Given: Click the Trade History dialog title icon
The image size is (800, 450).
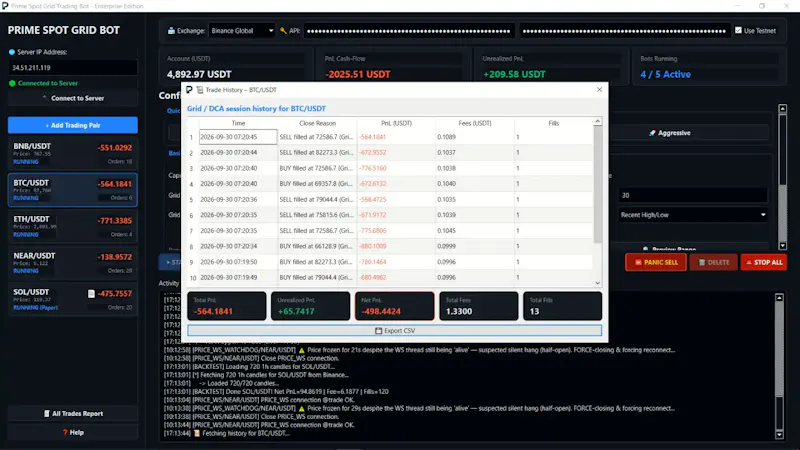Looking at the screenshot, I should (x=200, y=90).
